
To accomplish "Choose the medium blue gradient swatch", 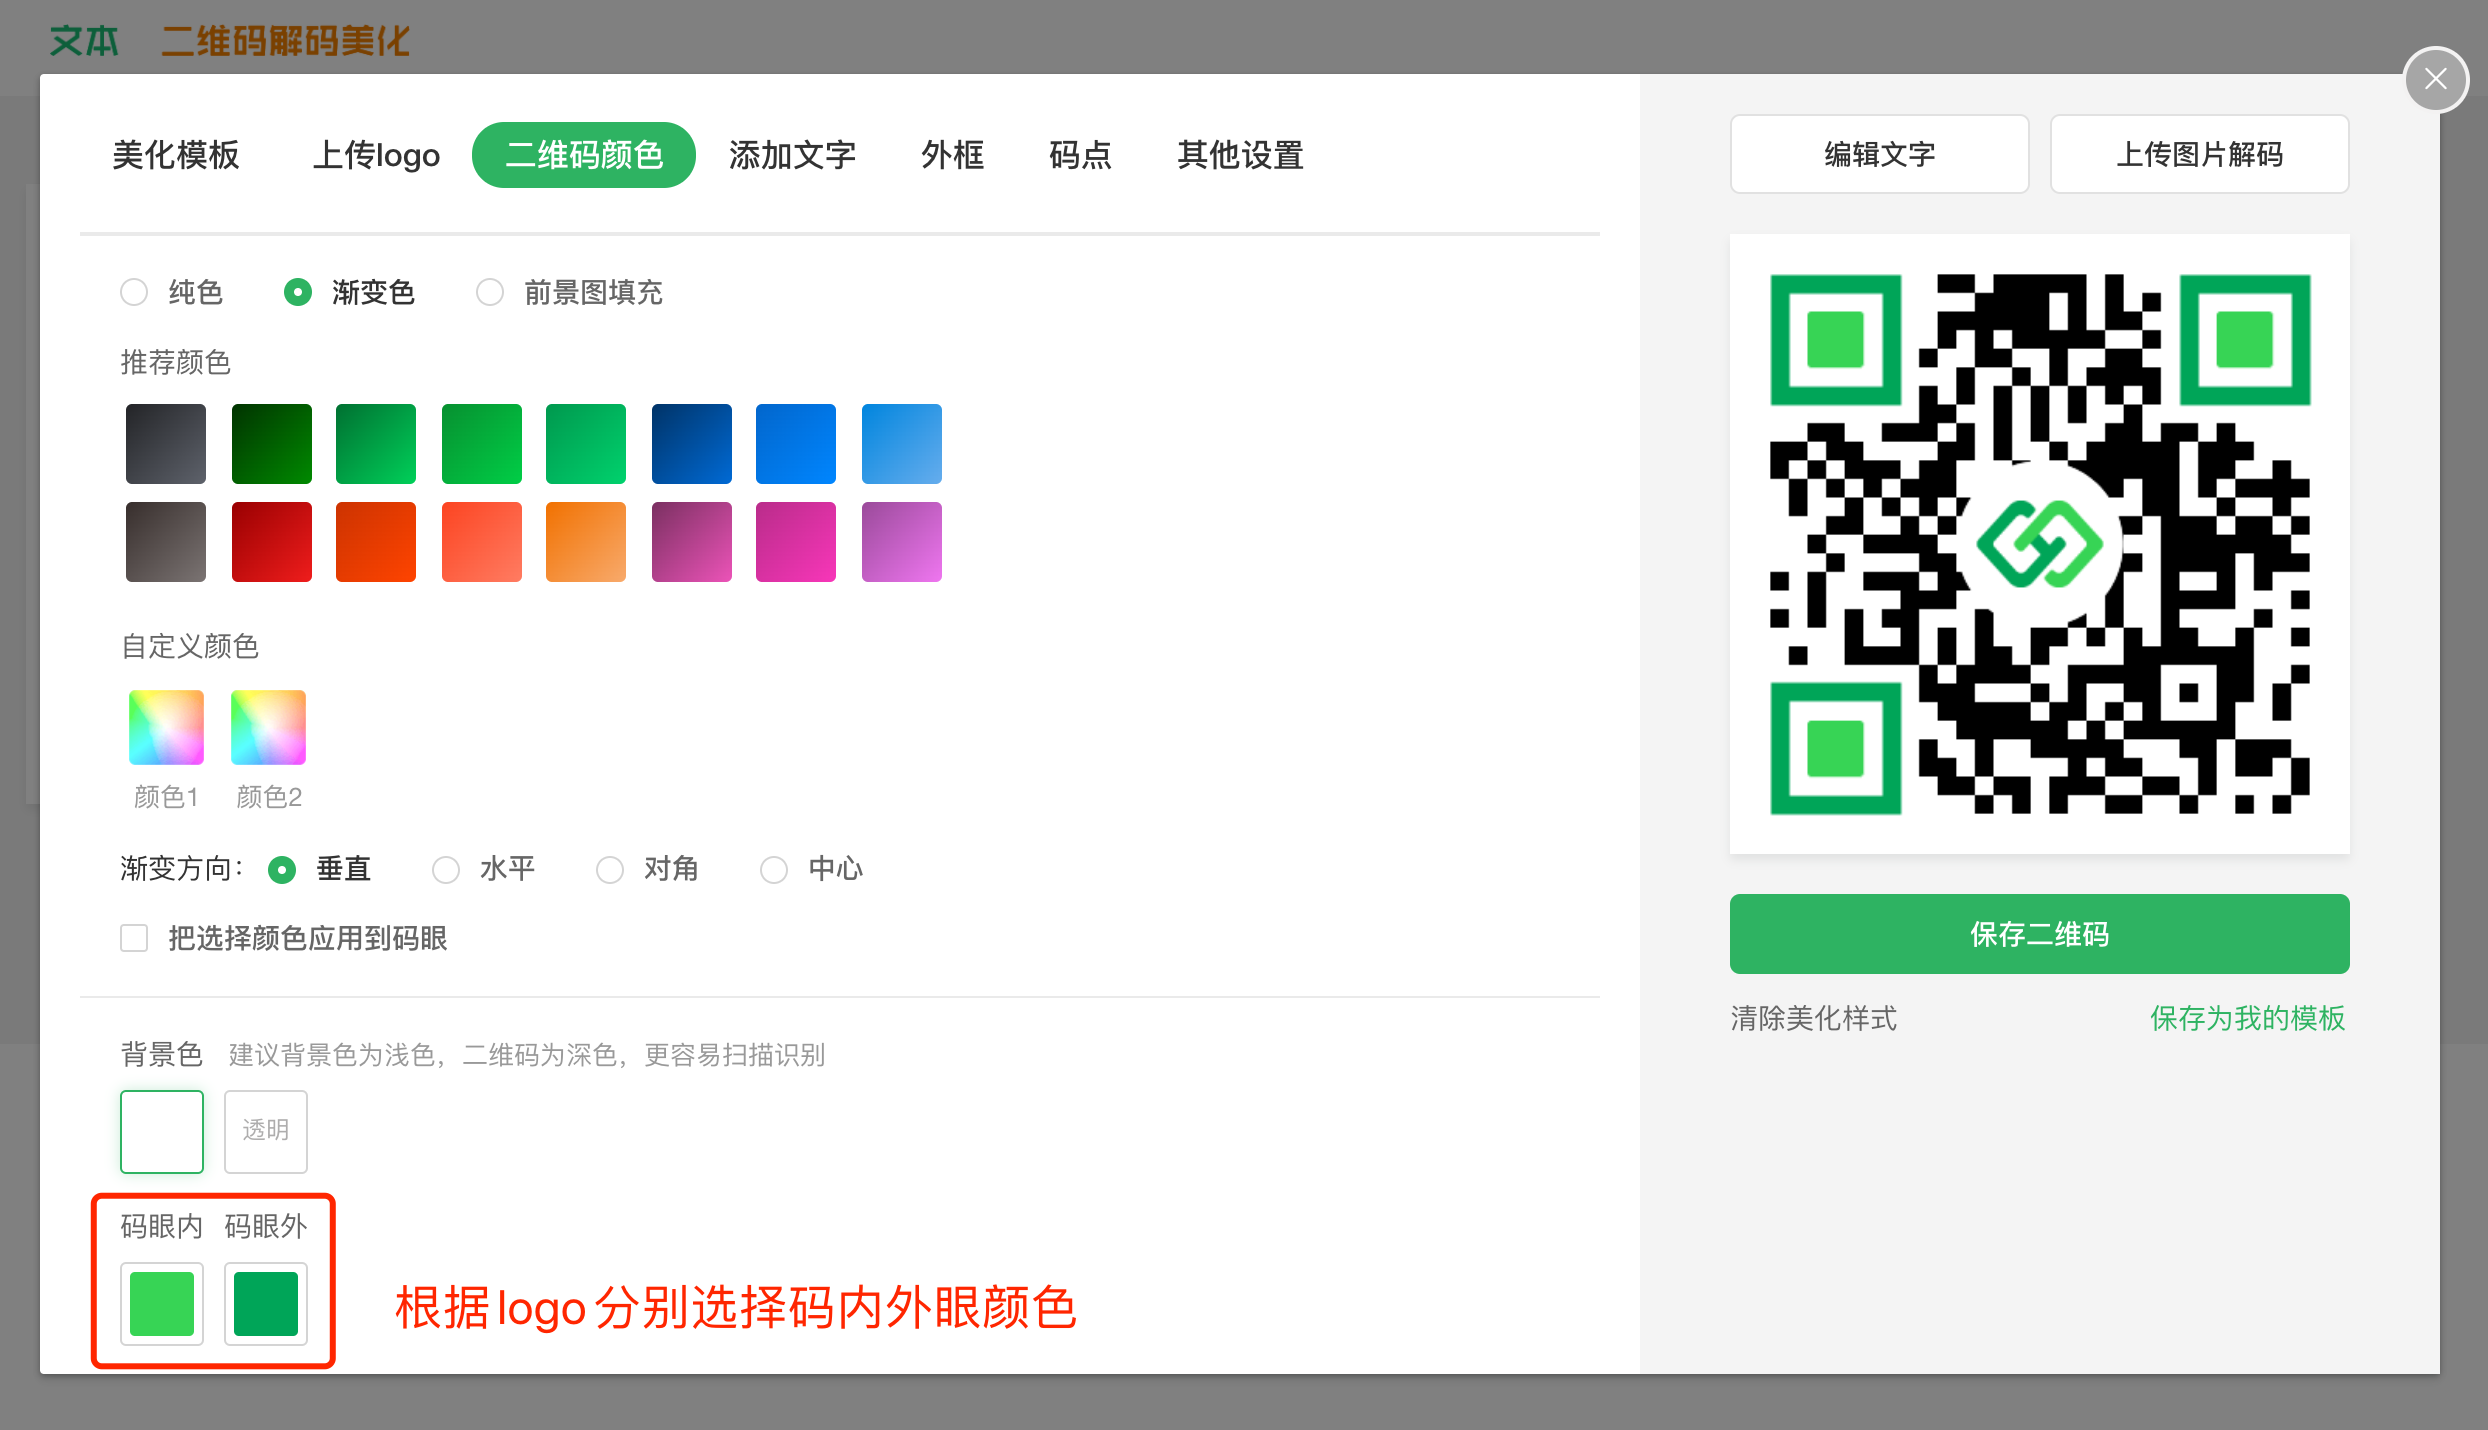I will coord(796,444).
